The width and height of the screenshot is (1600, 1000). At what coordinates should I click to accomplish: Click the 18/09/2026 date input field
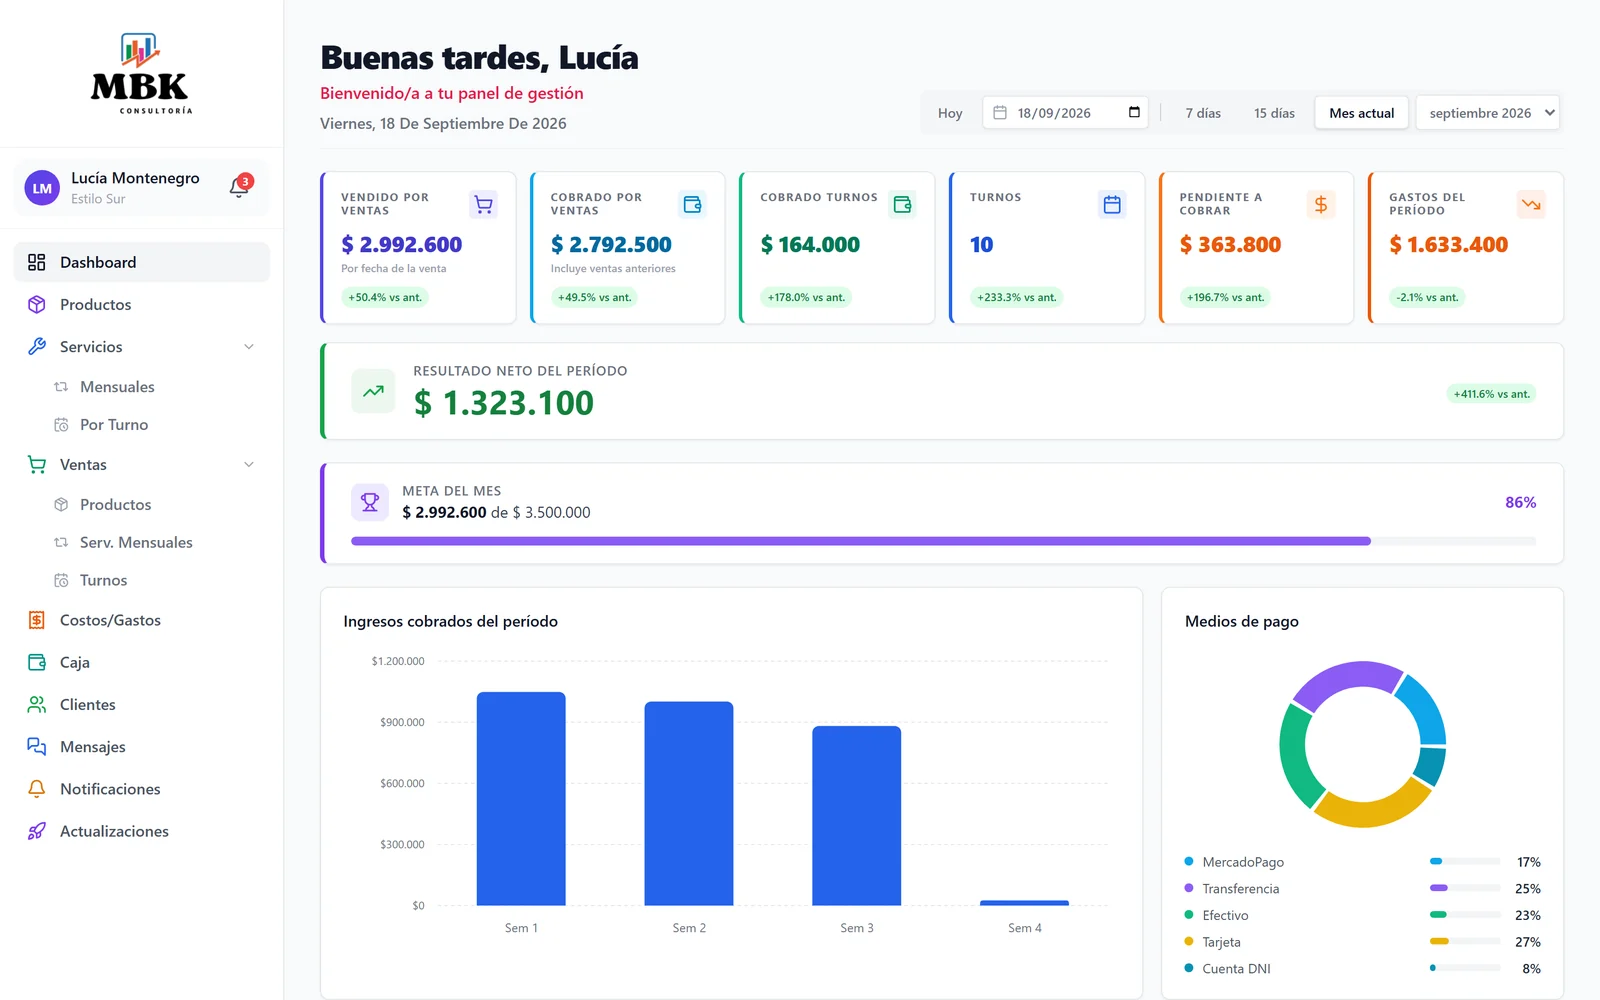1065,113
